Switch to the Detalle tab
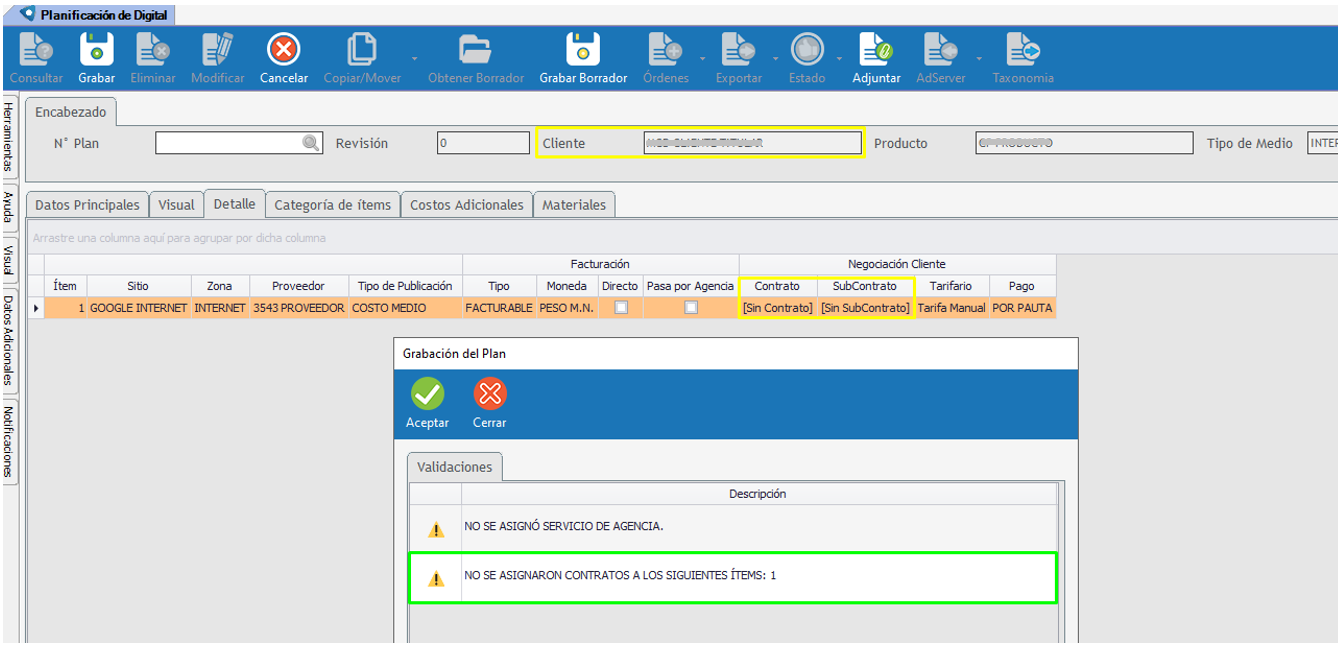 tap(234, 203)
